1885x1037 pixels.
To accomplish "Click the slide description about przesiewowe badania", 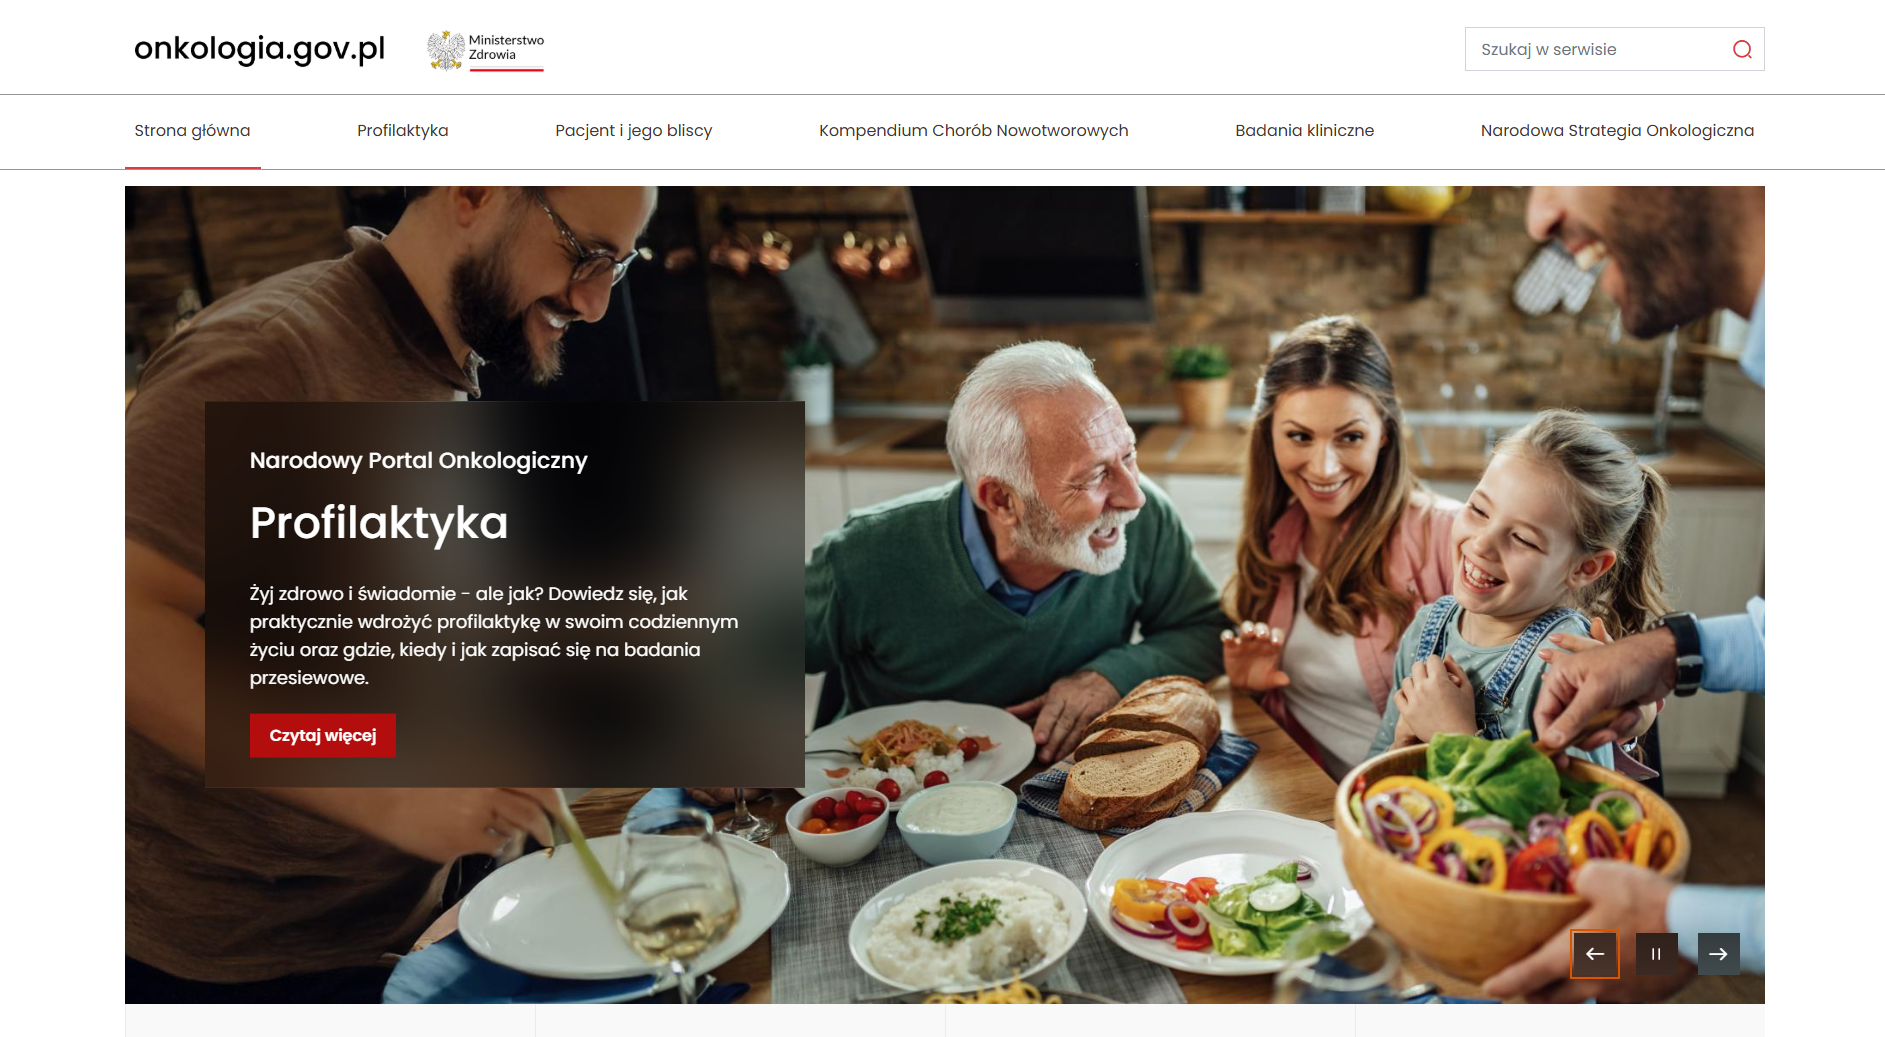I will [x=494, y=636].
